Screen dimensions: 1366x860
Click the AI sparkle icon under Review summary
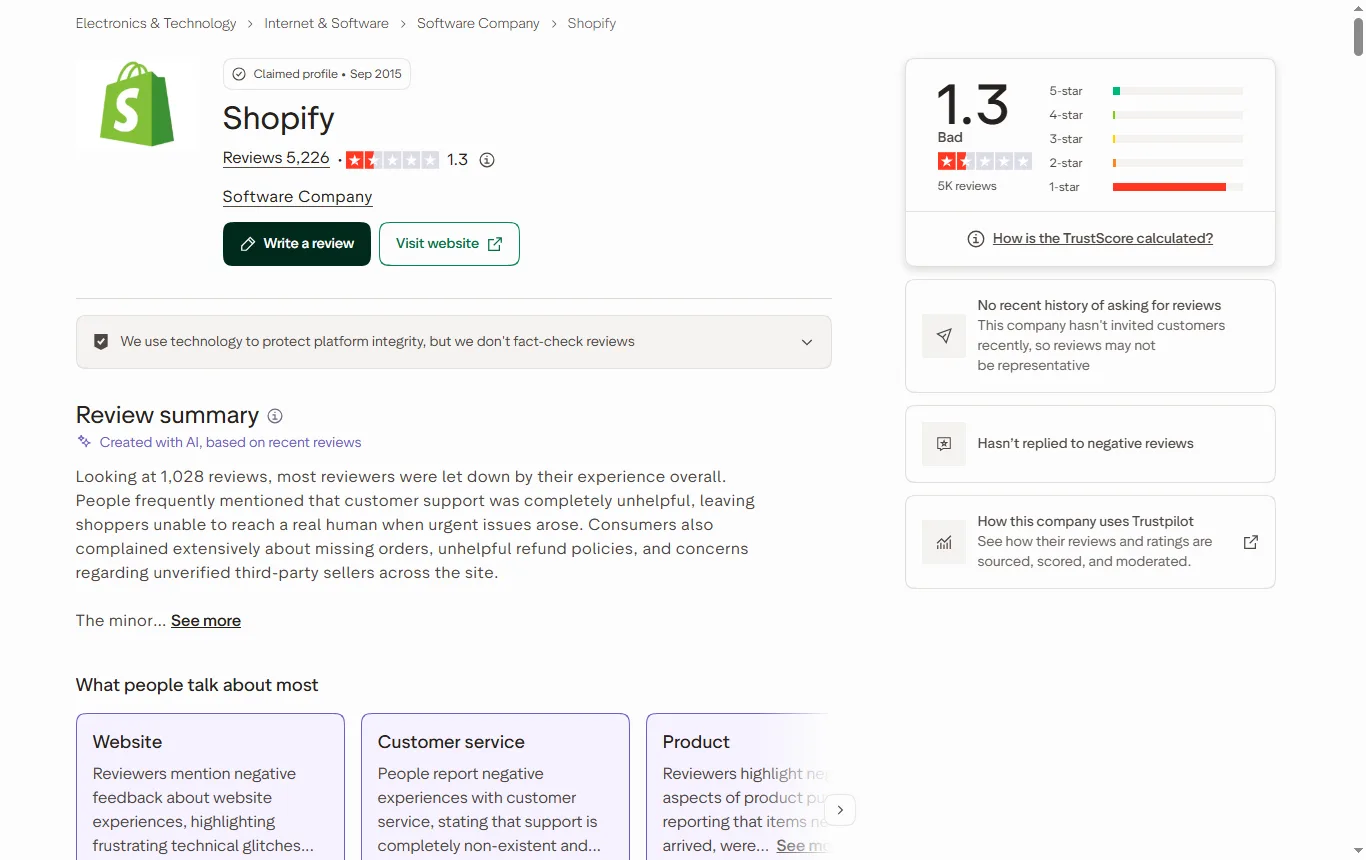point(85,442)
